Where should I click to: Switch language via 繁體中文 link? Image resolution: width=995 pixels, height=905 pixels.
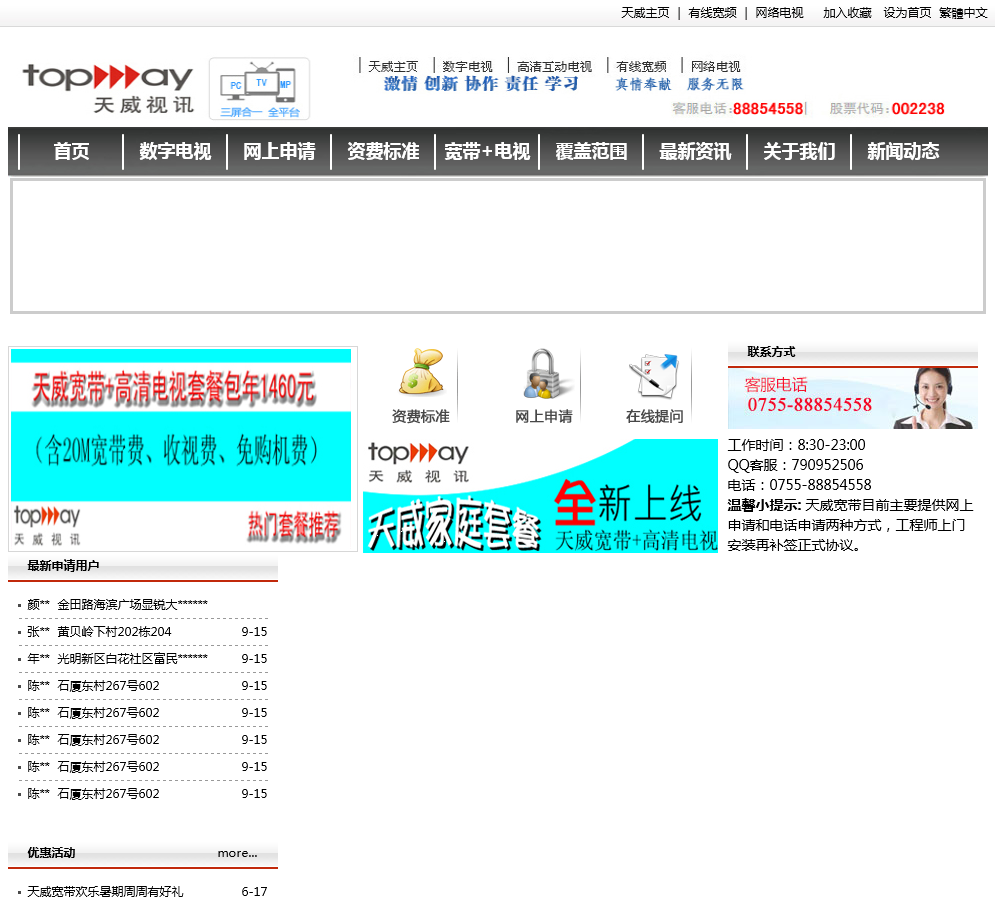[x=963, y=13]
